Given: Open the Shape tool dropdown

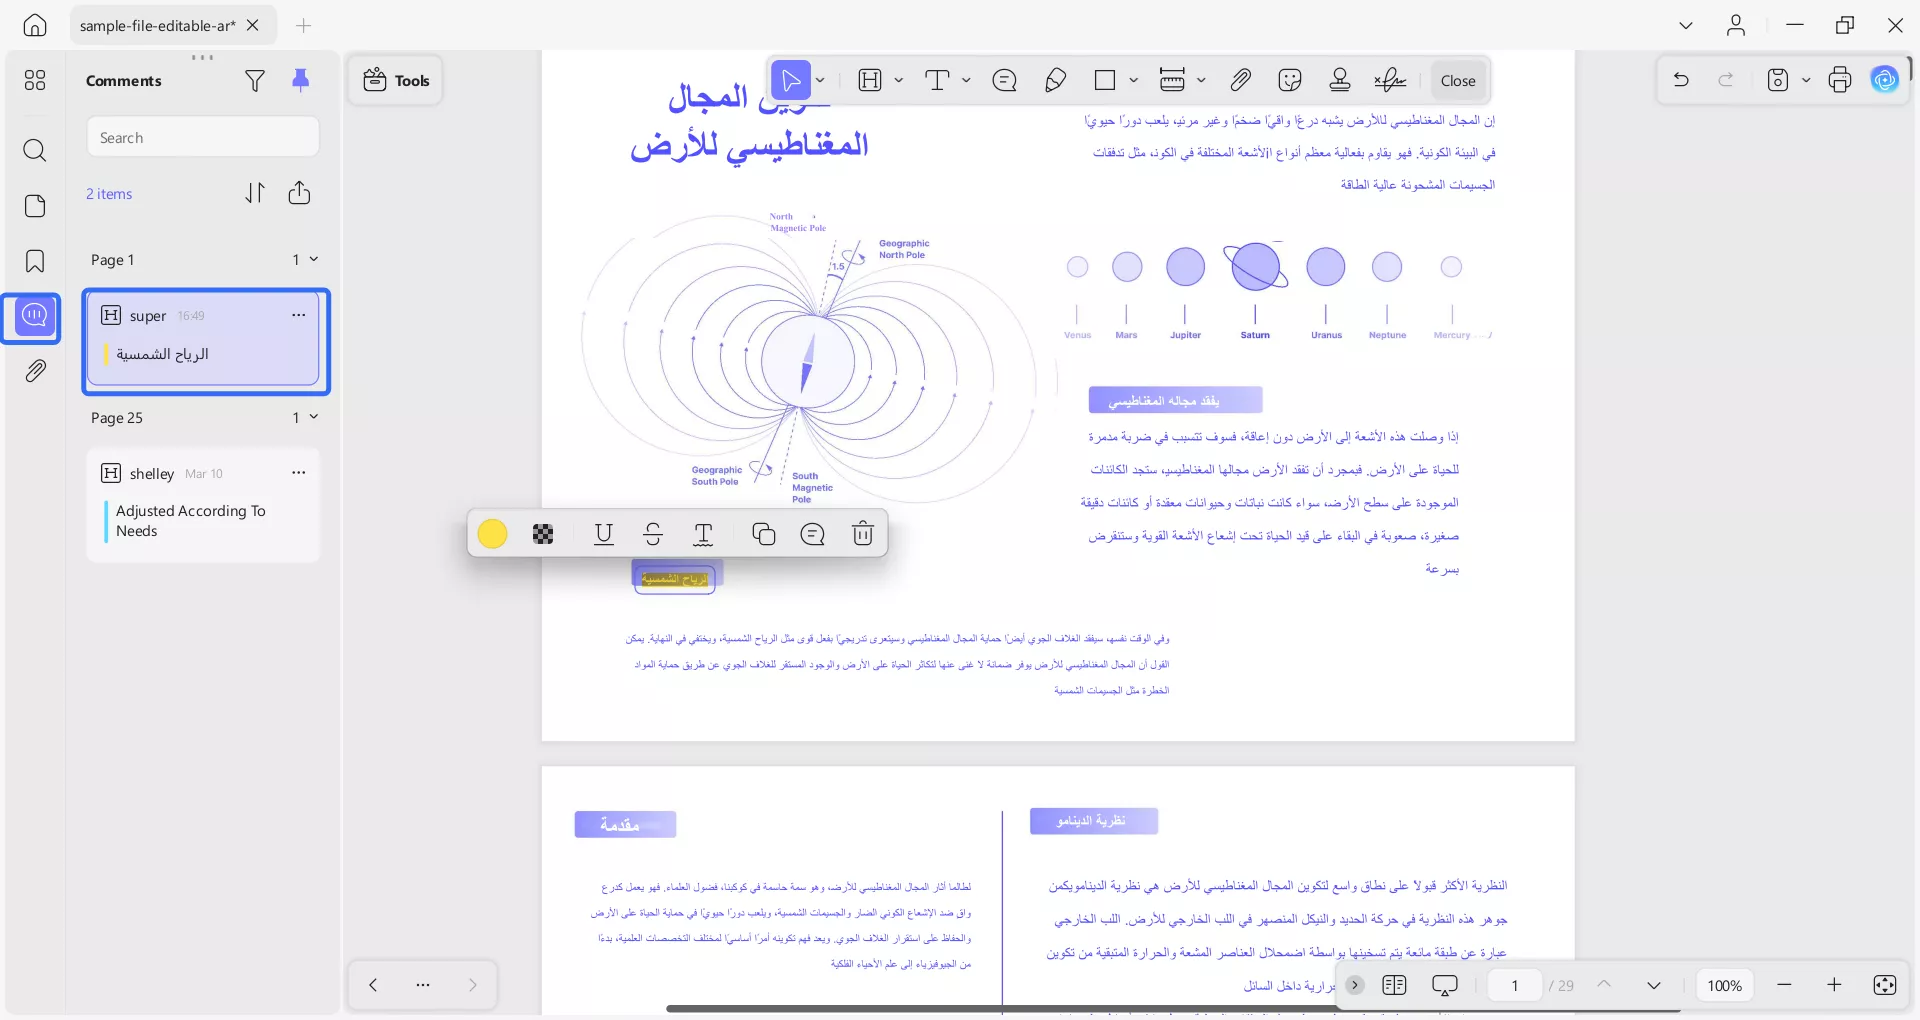Looking at the screenshot, I should point(1135,80).
